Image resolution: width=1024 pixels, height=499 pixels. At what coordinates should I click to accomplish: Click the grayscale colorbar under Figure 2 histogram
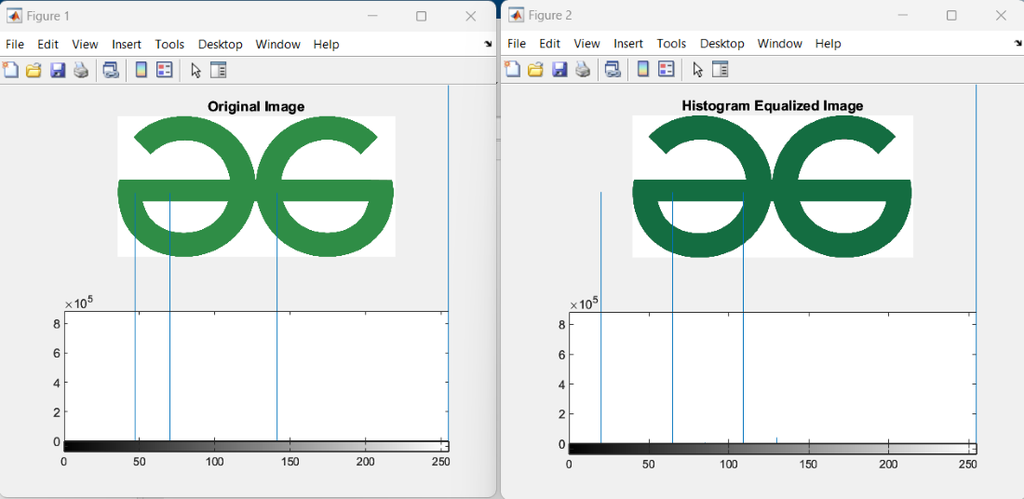(x=773, y=449)
